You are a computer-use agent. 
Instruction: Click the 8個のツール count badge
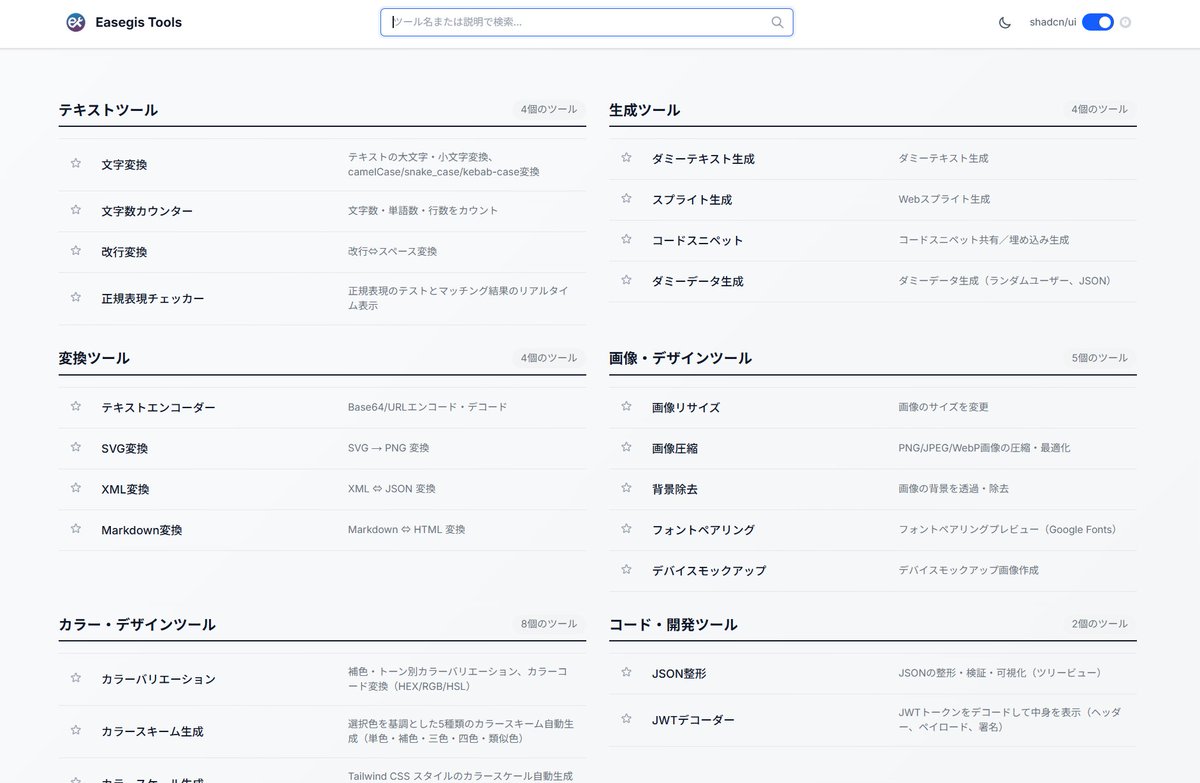tap(549, 624)
